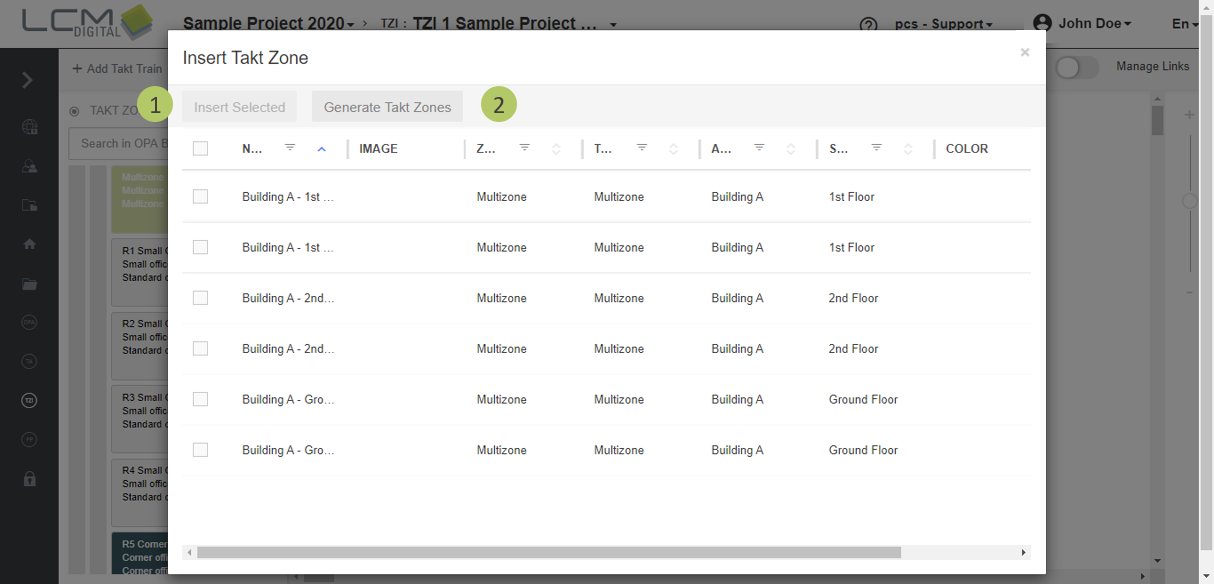
Task: Open the John Doe user dropdown
Action: (1083, 23)
